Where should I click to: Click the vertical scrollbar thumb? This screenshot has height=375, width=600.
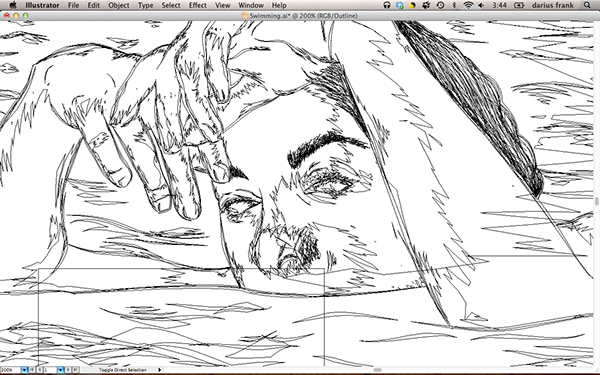(597, 201)
